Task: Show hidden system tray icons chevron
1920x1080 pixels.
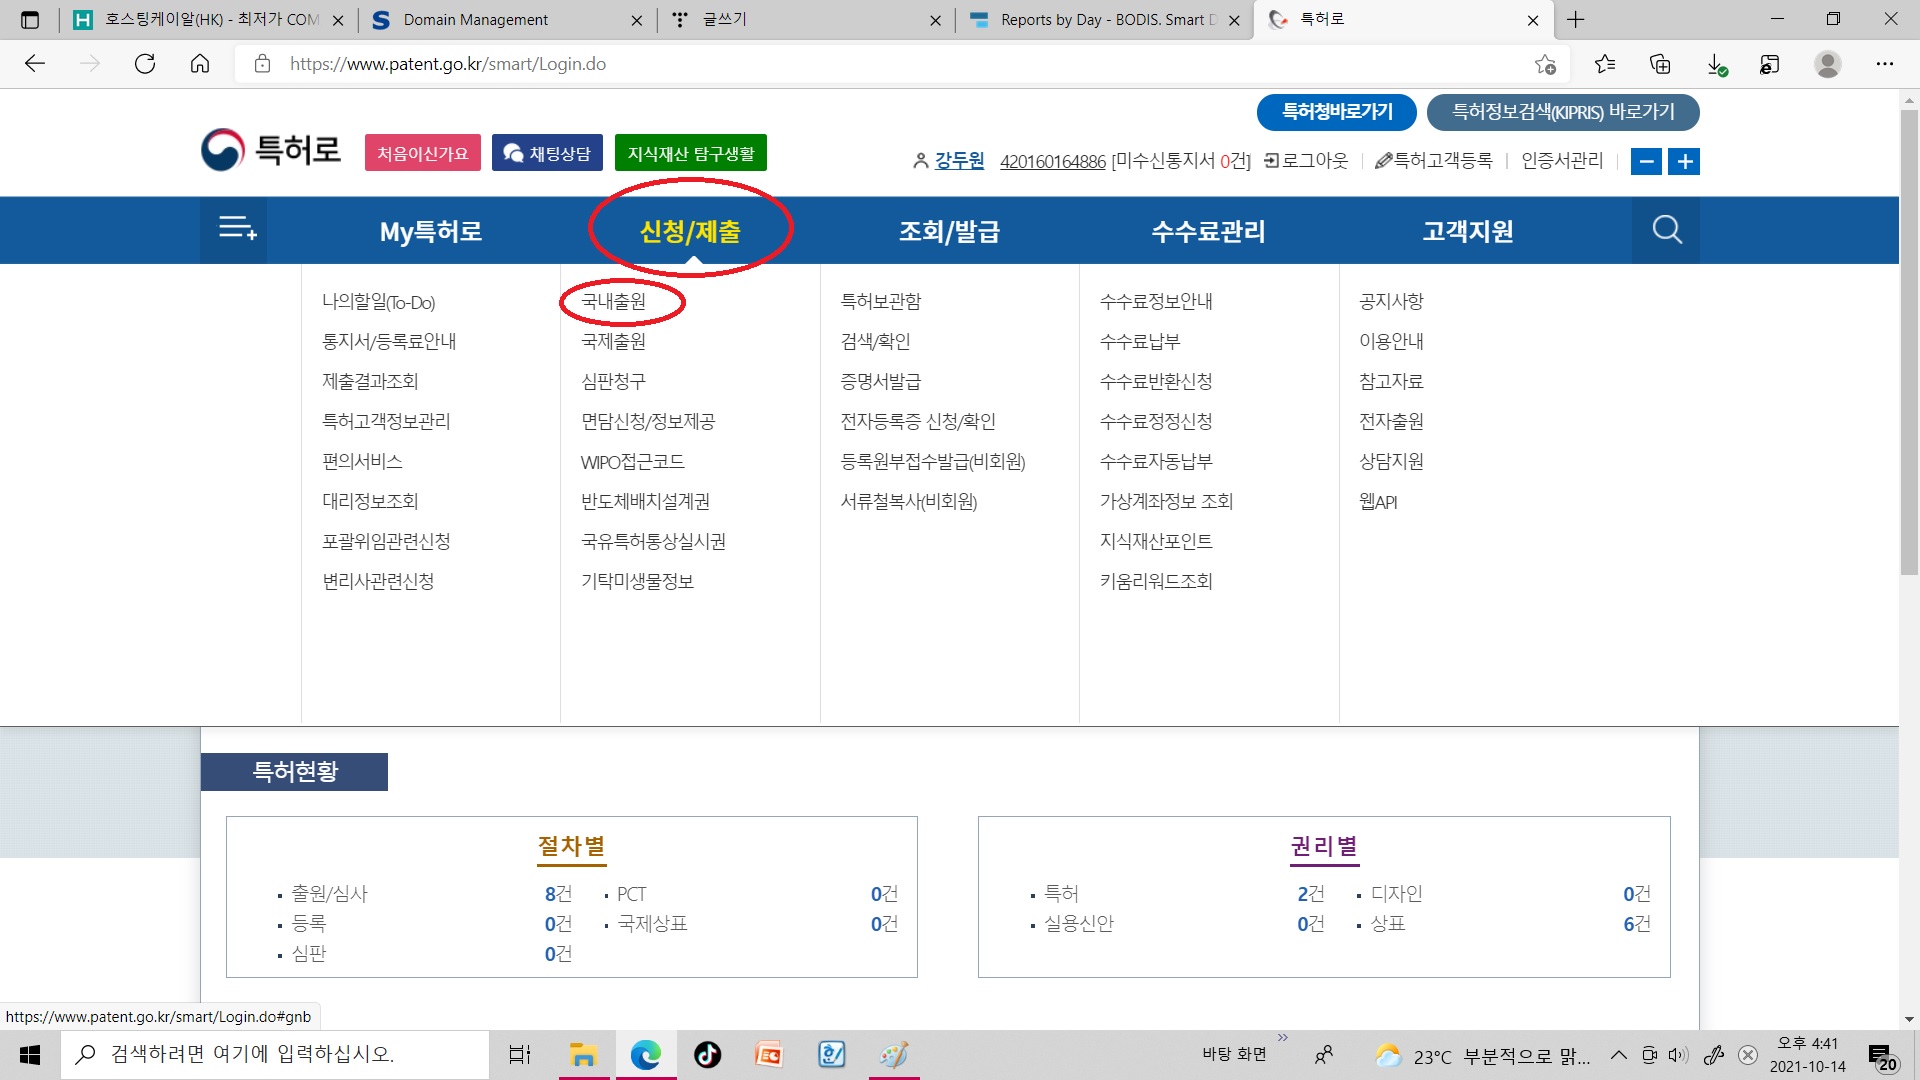Action: click(1618, 1055)
